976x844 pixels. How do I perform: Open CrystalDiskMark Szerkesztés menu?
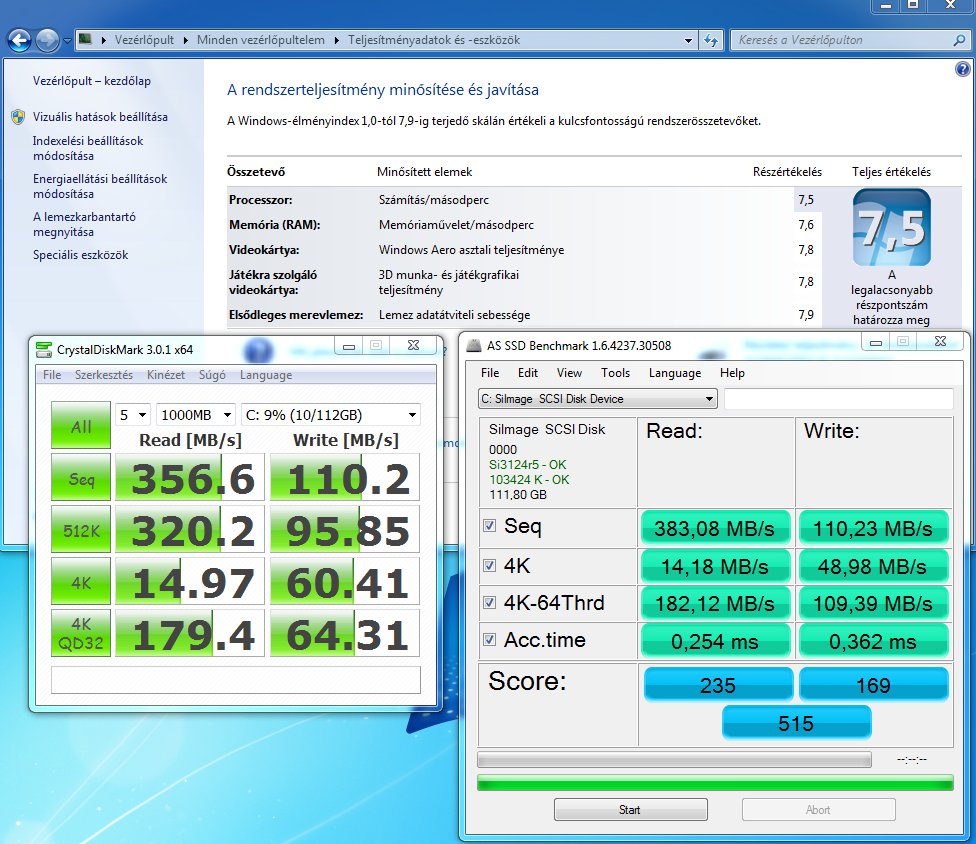103,375
